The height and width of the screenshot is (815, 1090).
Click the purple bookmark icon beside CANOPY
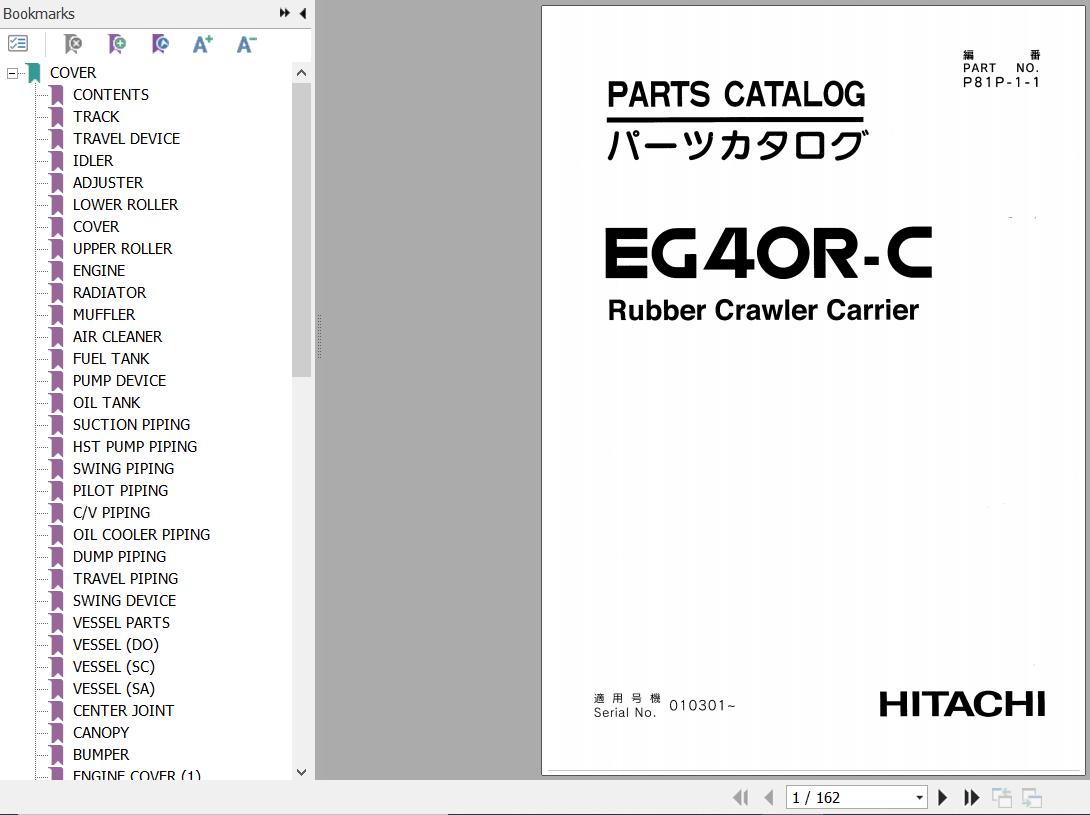(57, 733)
